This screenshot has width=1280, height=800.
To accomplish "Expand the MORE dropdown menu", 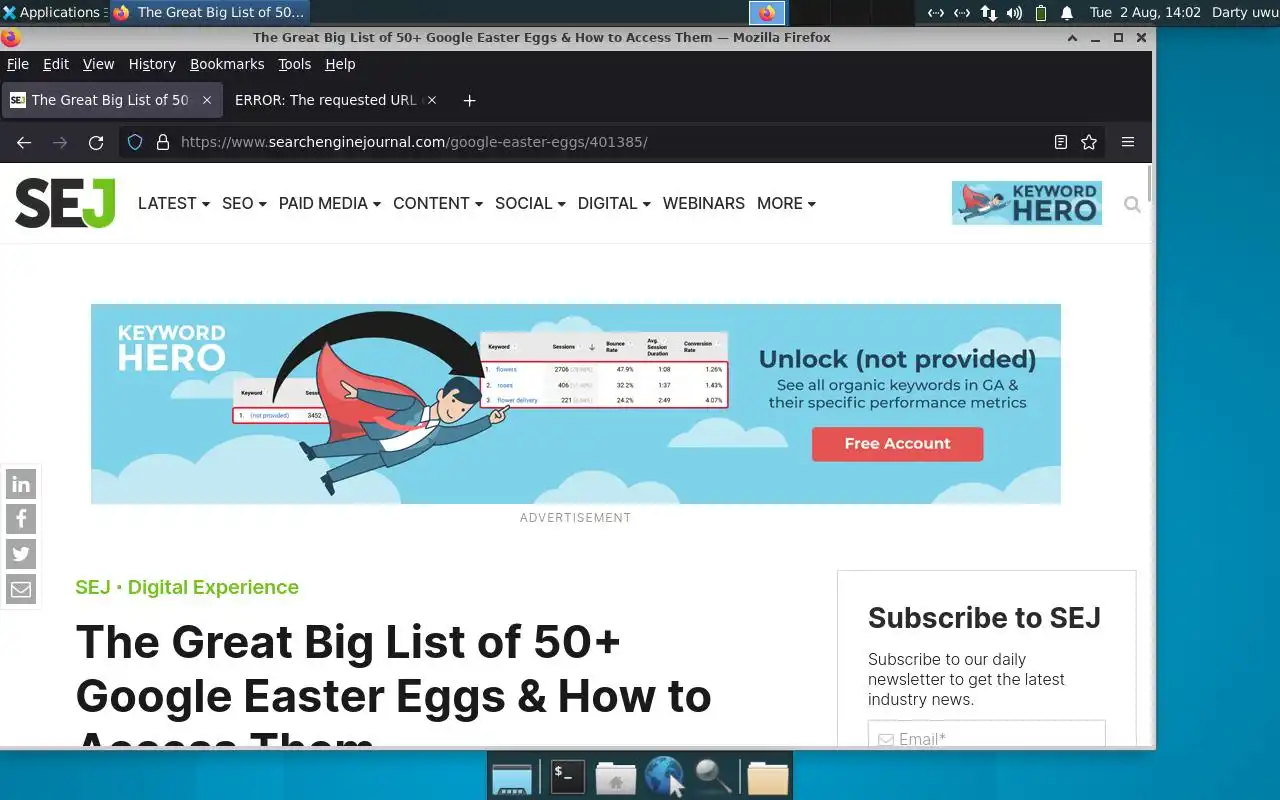I will point(786,203).
